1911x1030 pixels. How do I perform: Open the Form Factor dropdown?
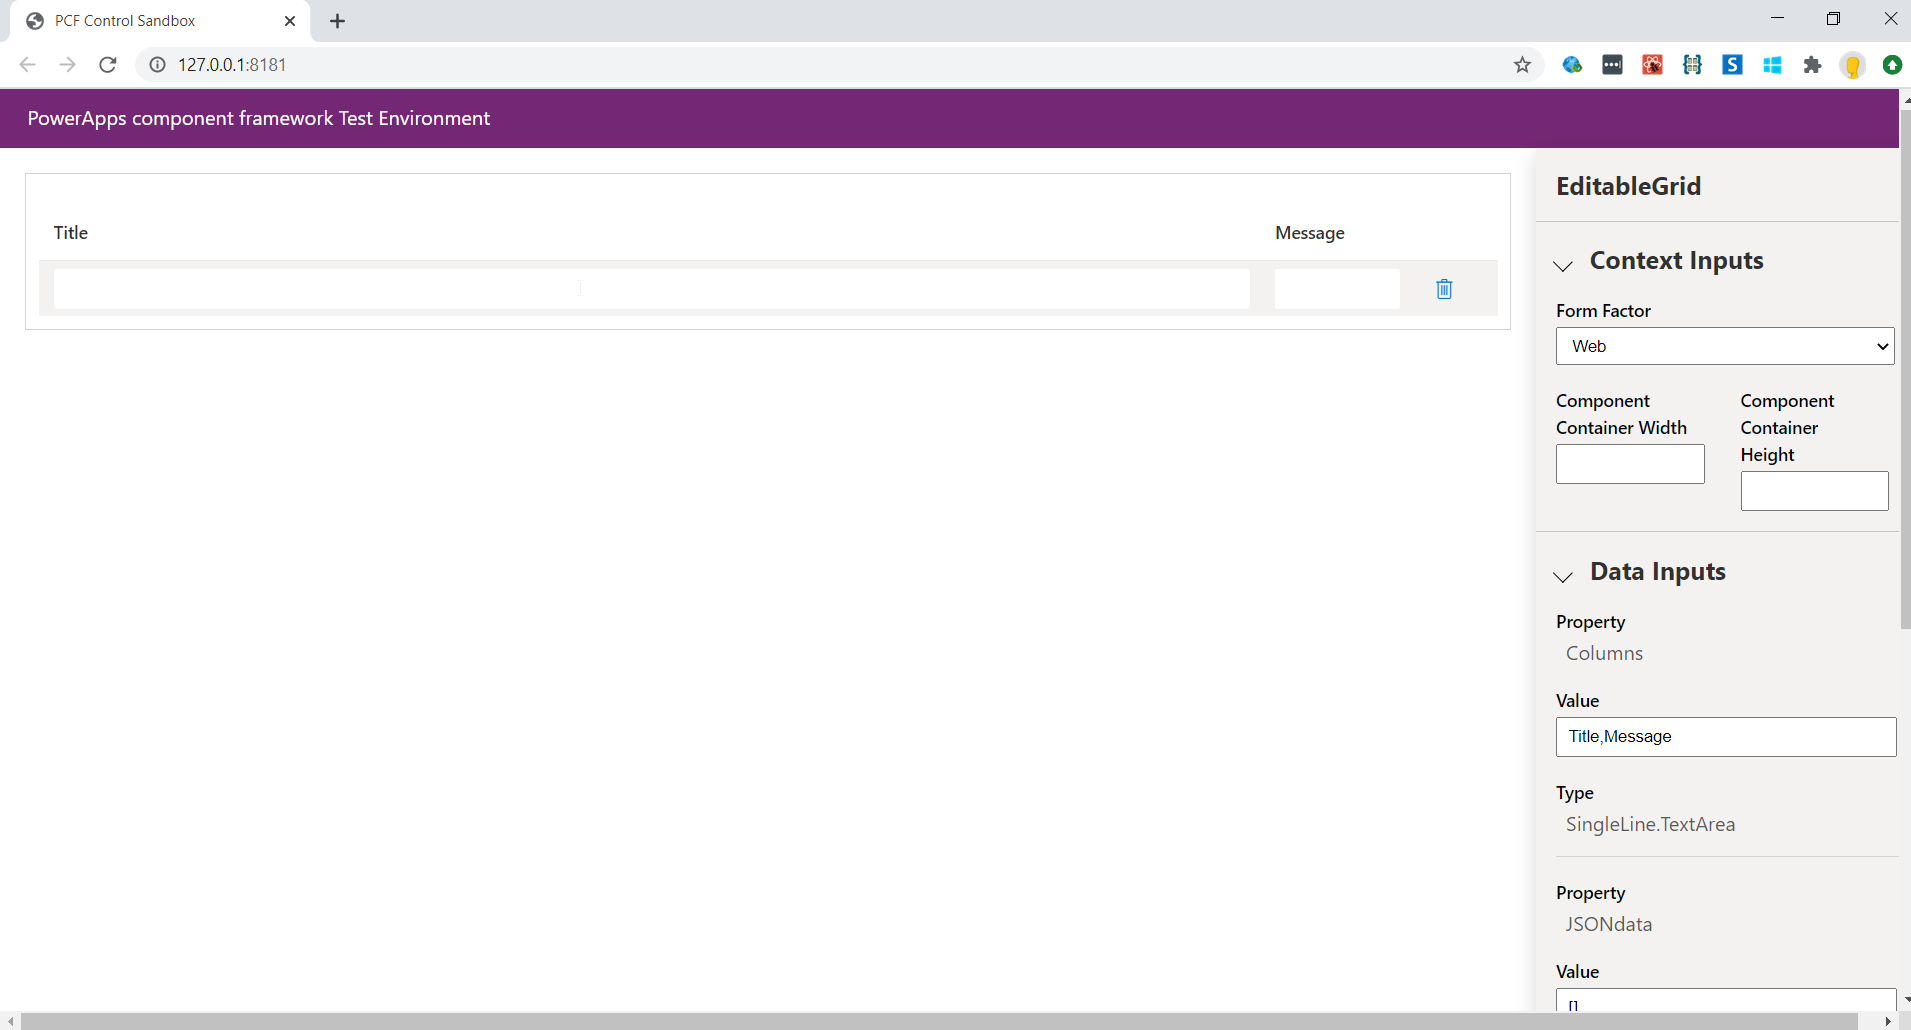(1725, 346)
